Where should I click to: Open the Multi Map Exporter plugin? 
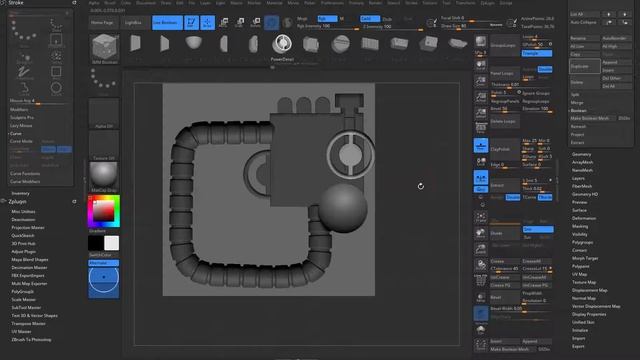(x=29, y=284)
